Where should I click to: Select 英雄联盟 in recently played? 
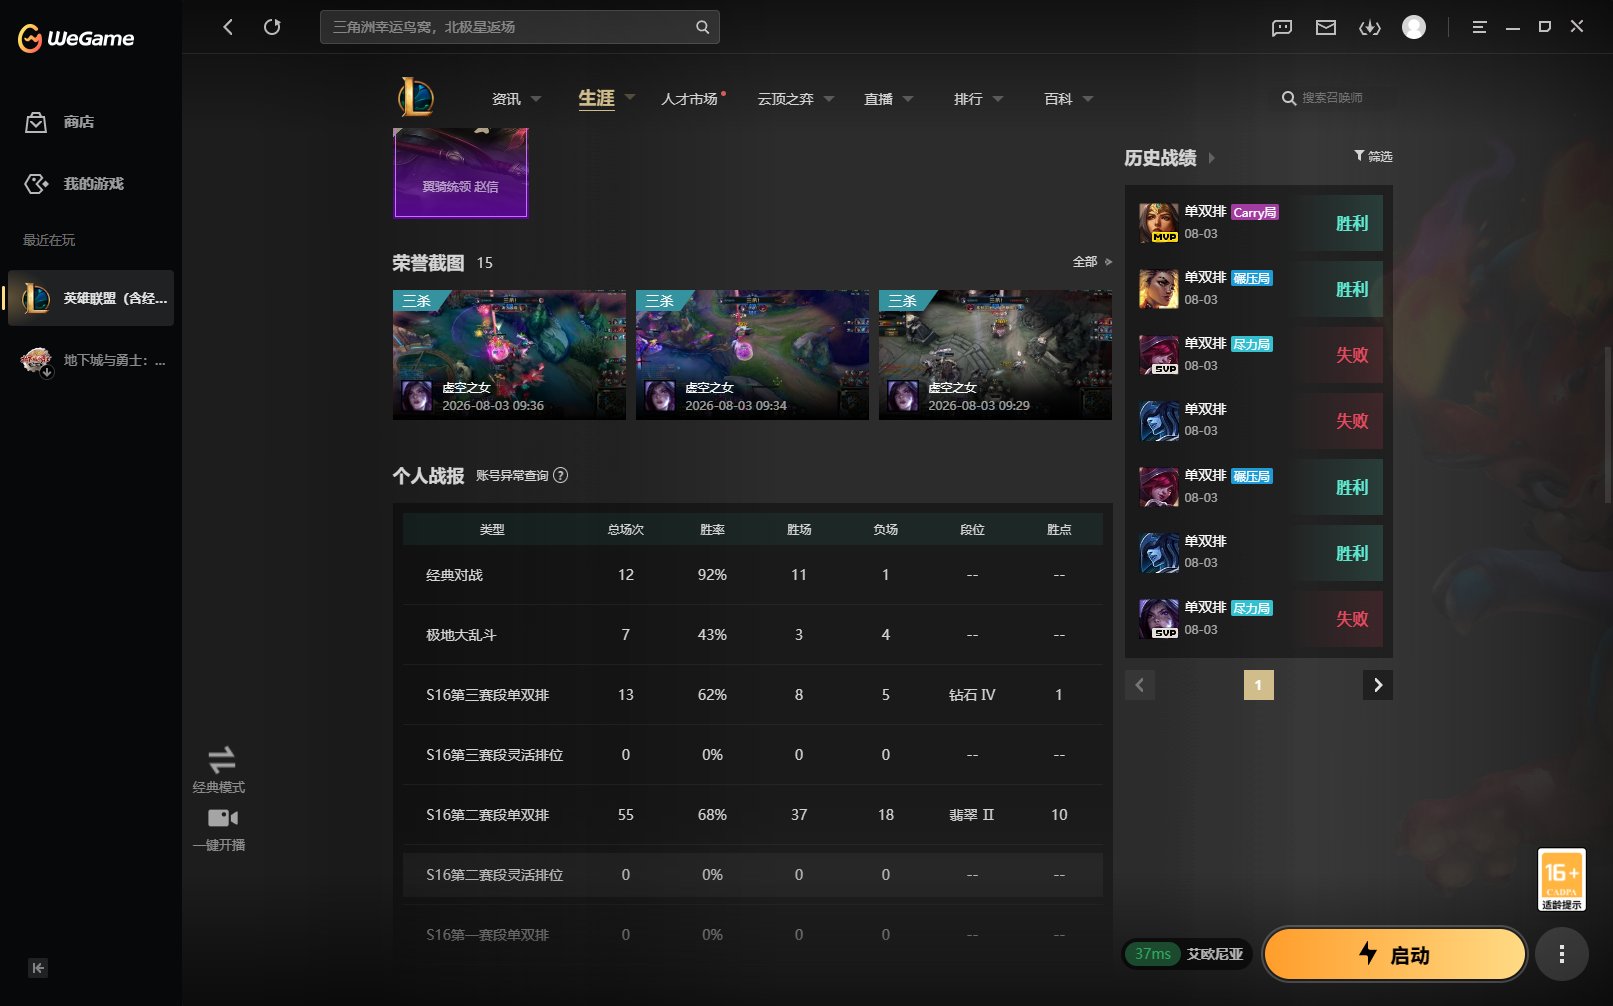[91, 298]
